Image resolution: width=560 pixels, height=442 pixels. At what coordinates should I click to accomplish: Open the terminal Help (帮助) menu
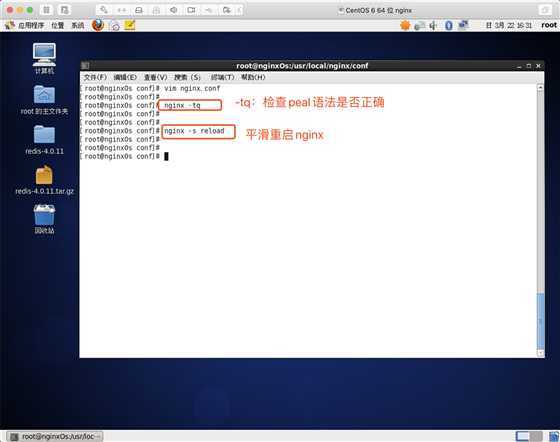tap(253, 77)
